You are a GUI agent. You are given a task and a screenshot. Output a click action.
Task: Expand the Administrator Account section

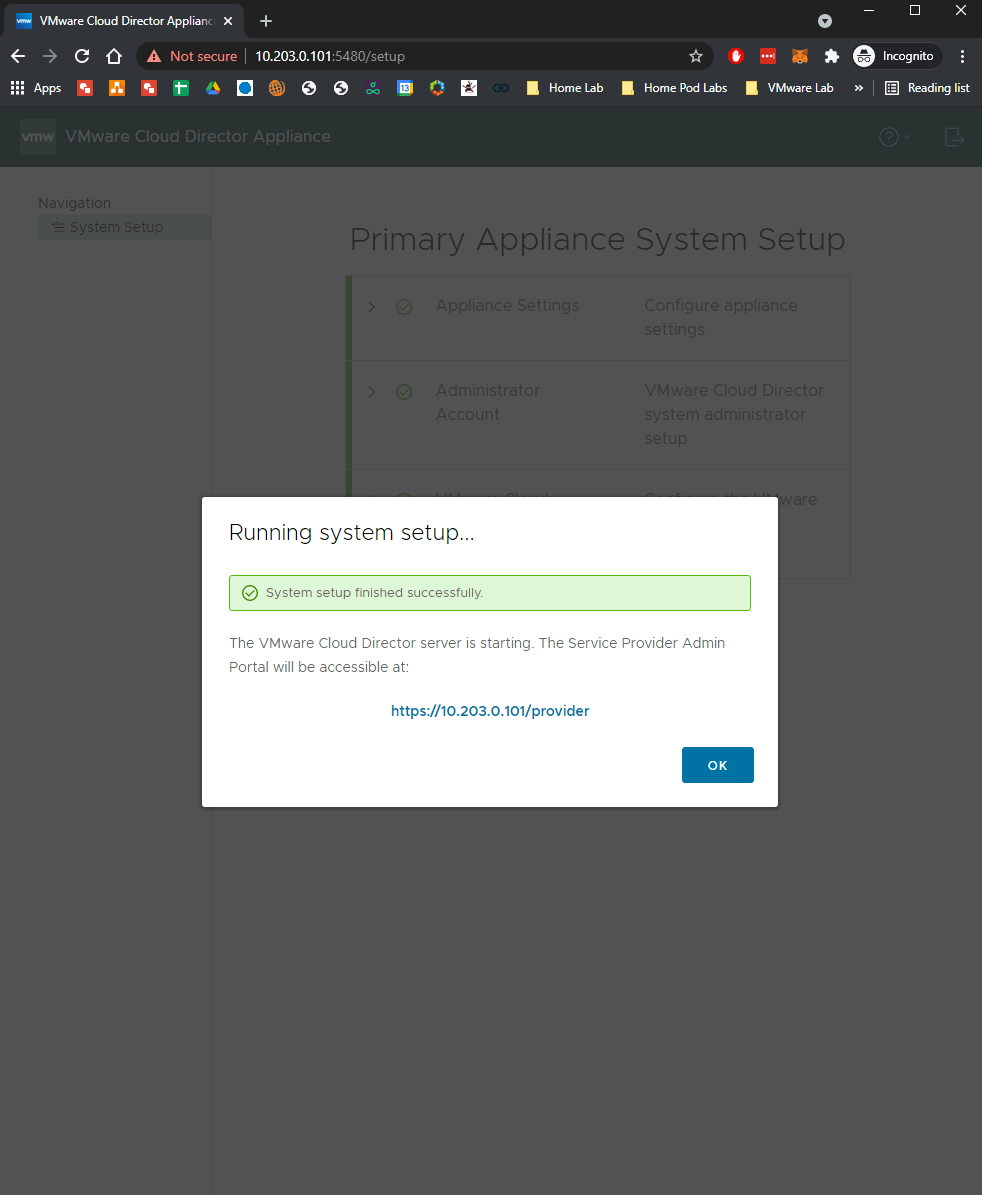[372, 392]
